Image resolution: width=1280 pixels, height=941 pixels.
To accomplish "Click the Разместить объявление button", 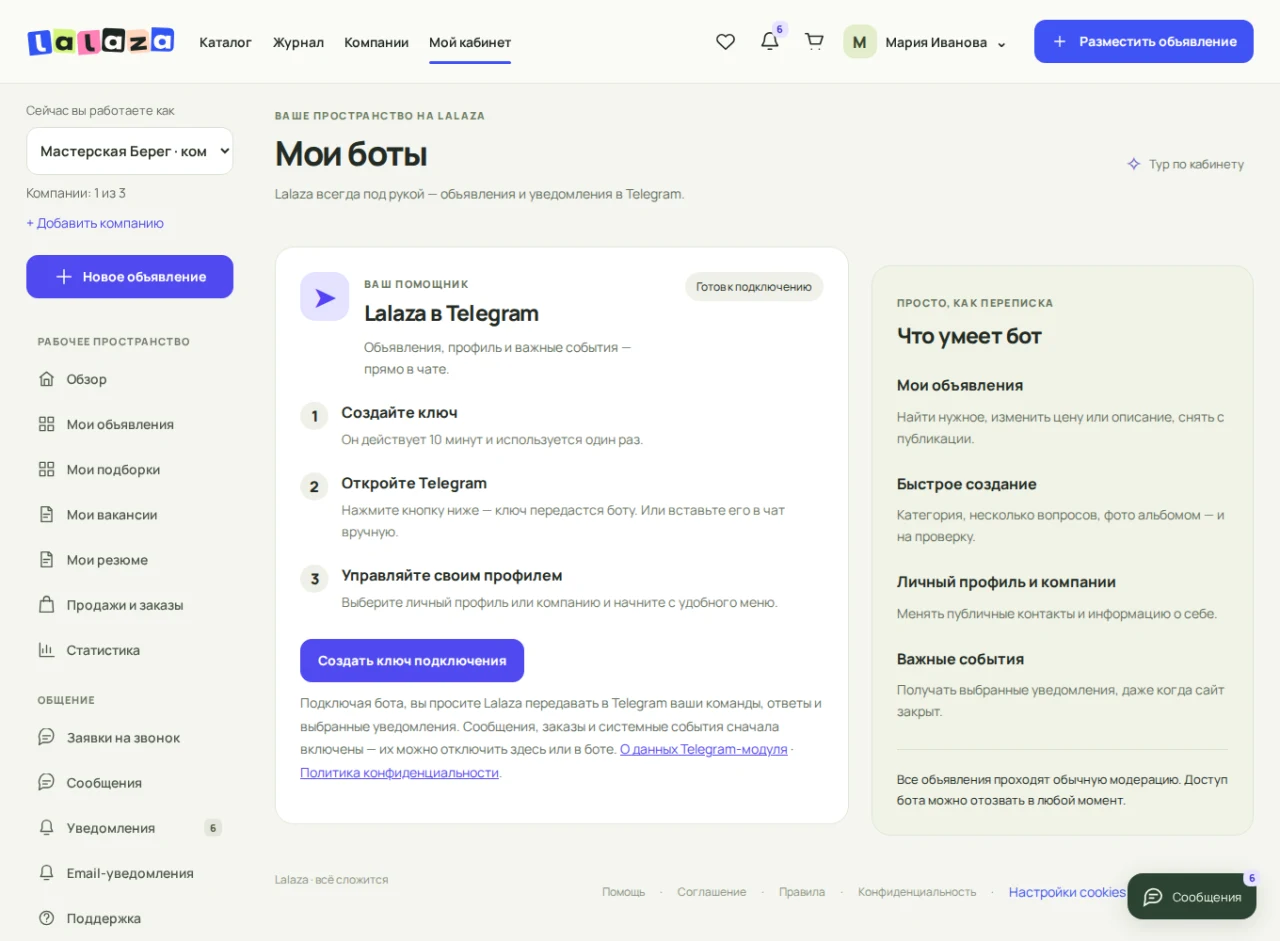I will click(1144, 42).
